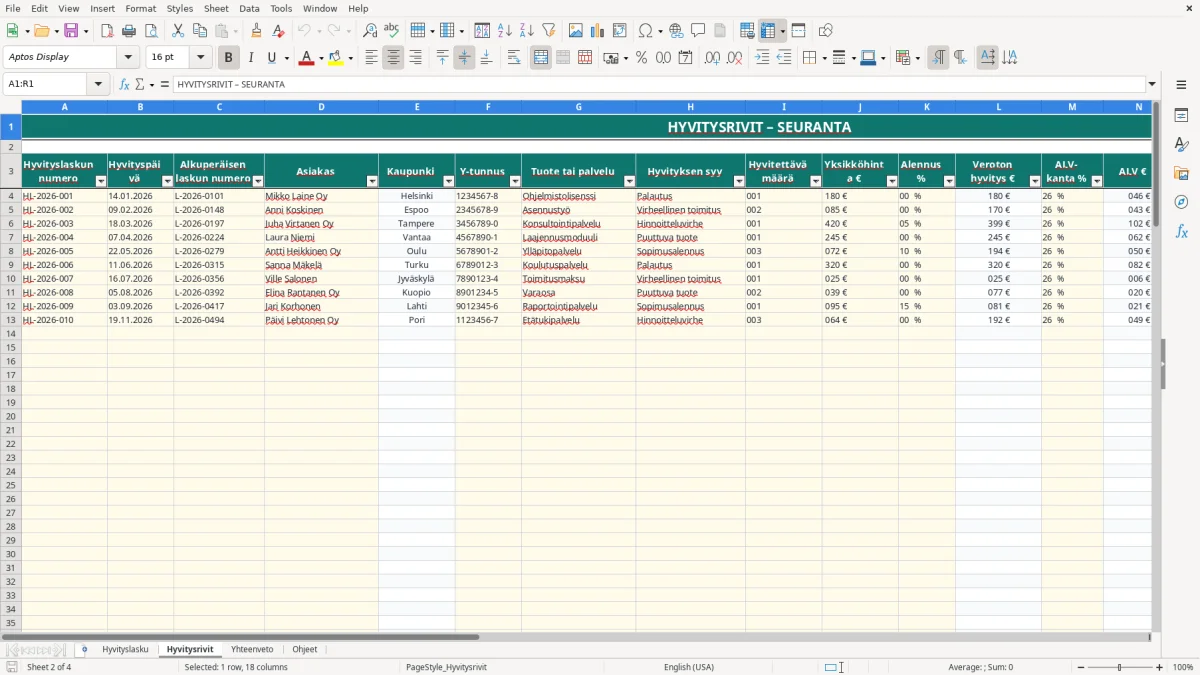Sort descending with the Z-A icon
This screenshot has height=675, width=1200.
tap(527, 31)
